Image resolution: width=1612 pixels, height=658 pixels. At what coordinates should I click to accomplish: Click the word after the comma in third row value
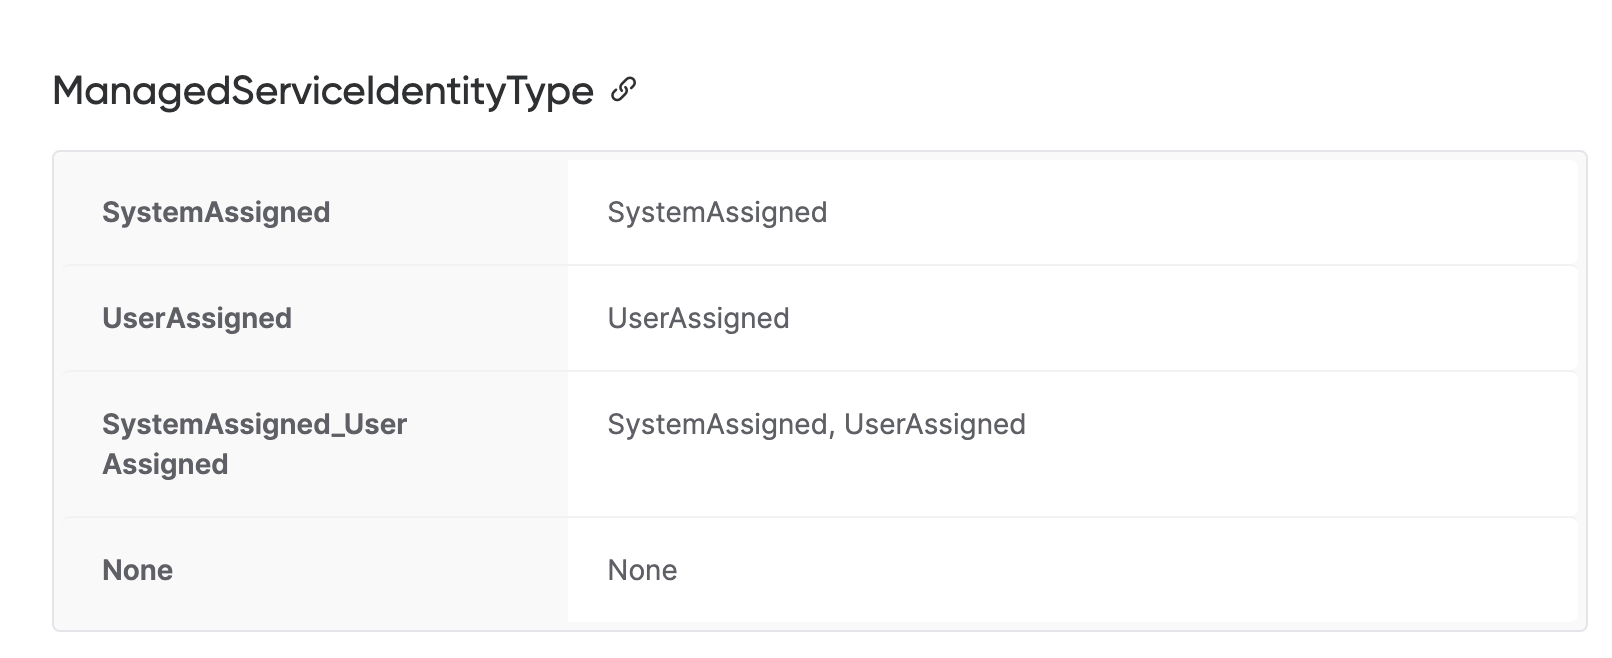[934, 424]
